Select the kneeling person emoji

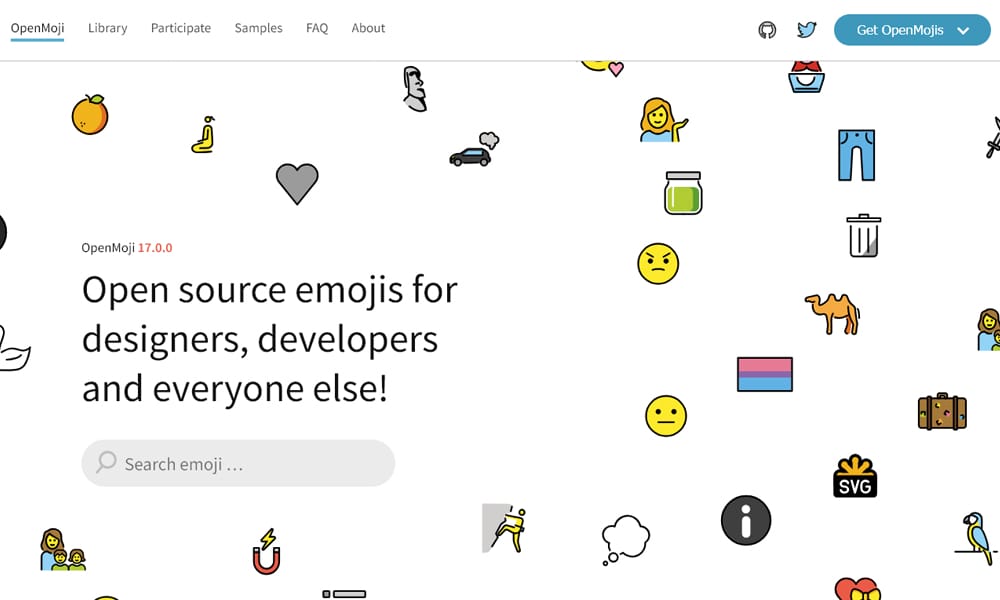click(203, 135)
